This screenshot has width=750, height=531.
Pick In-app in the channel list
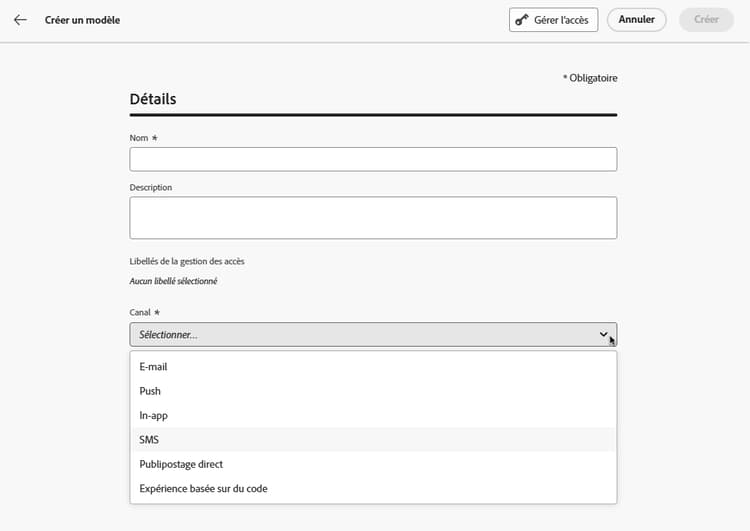tap(153, 415)
